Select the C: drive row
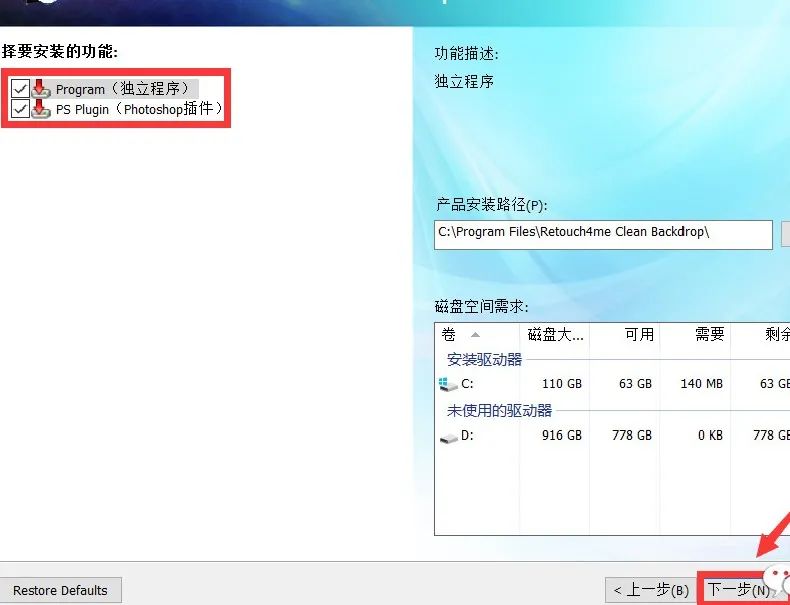790x605 pixels. [612, 384]
